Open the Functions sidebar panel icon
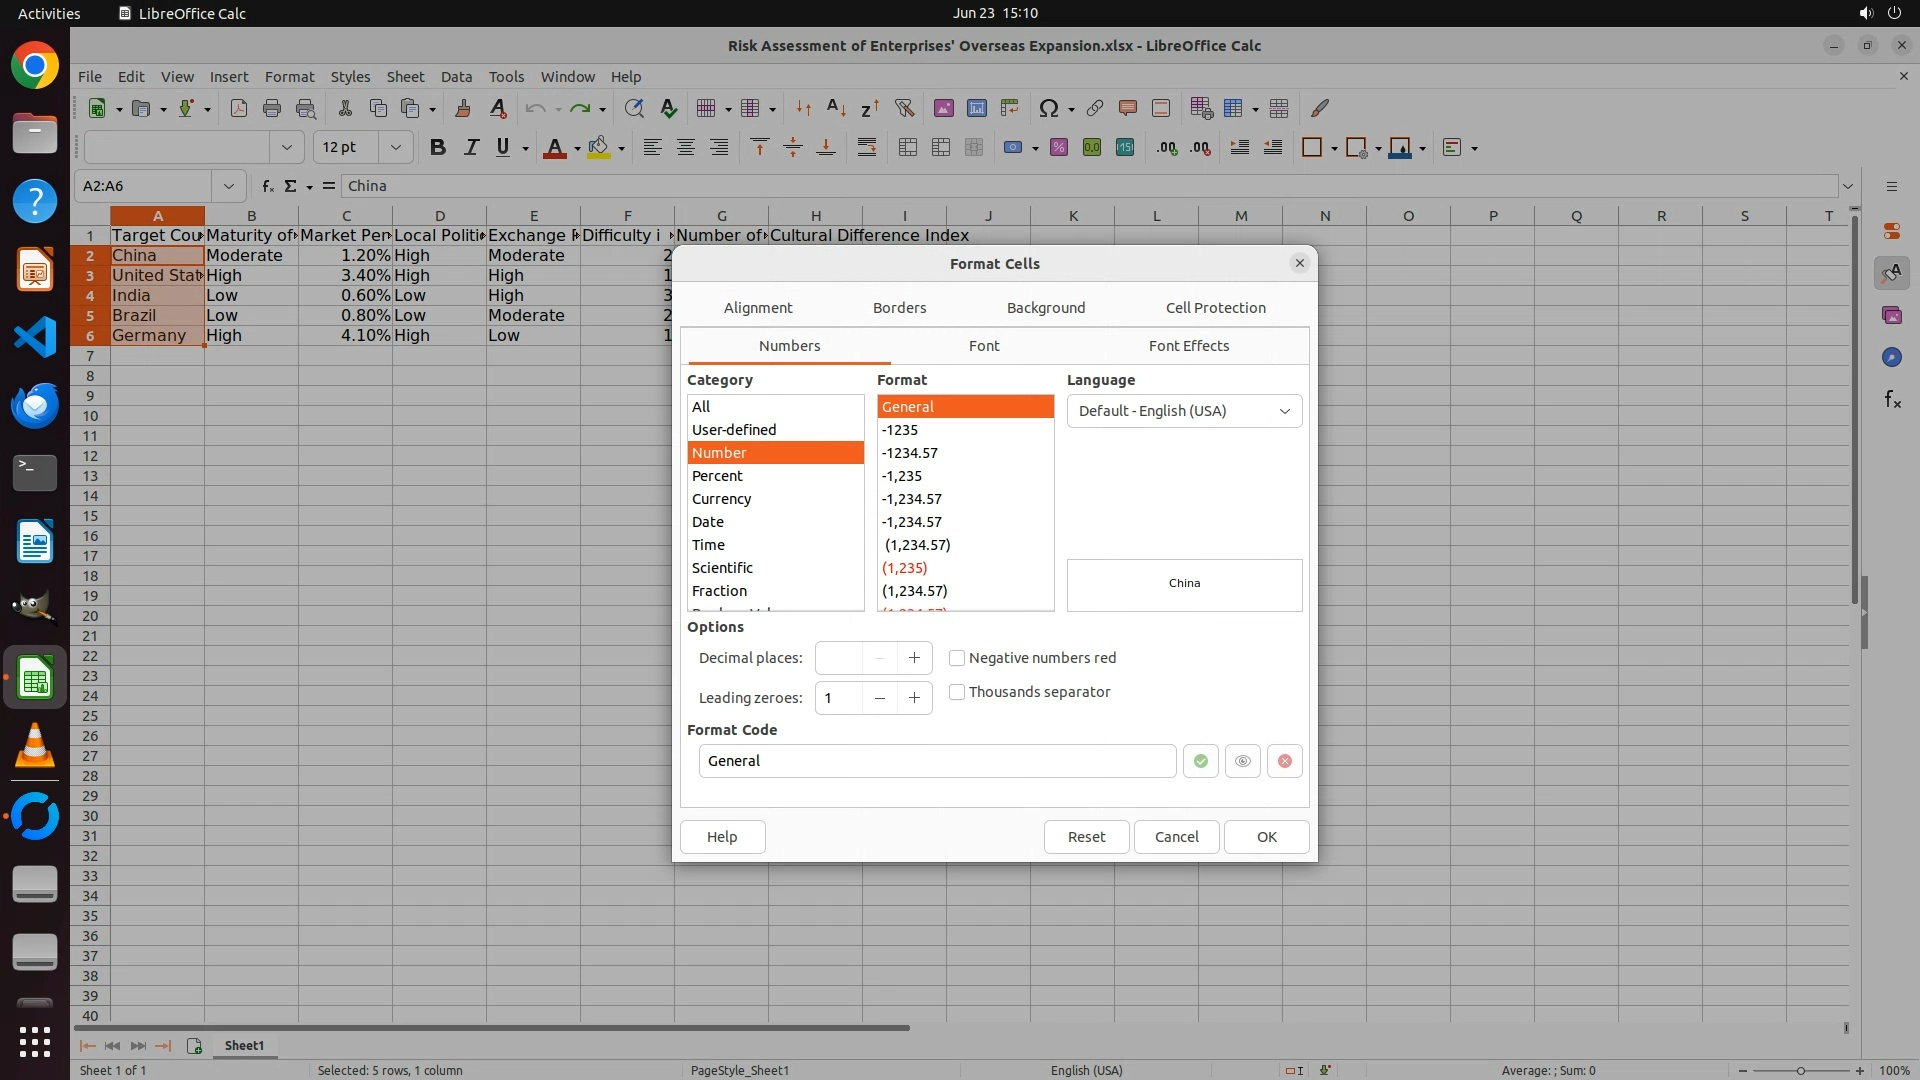Image resolution: width=1920 pixels, height=1080 pixels. pyautogui.click(x=1892, y=400)
